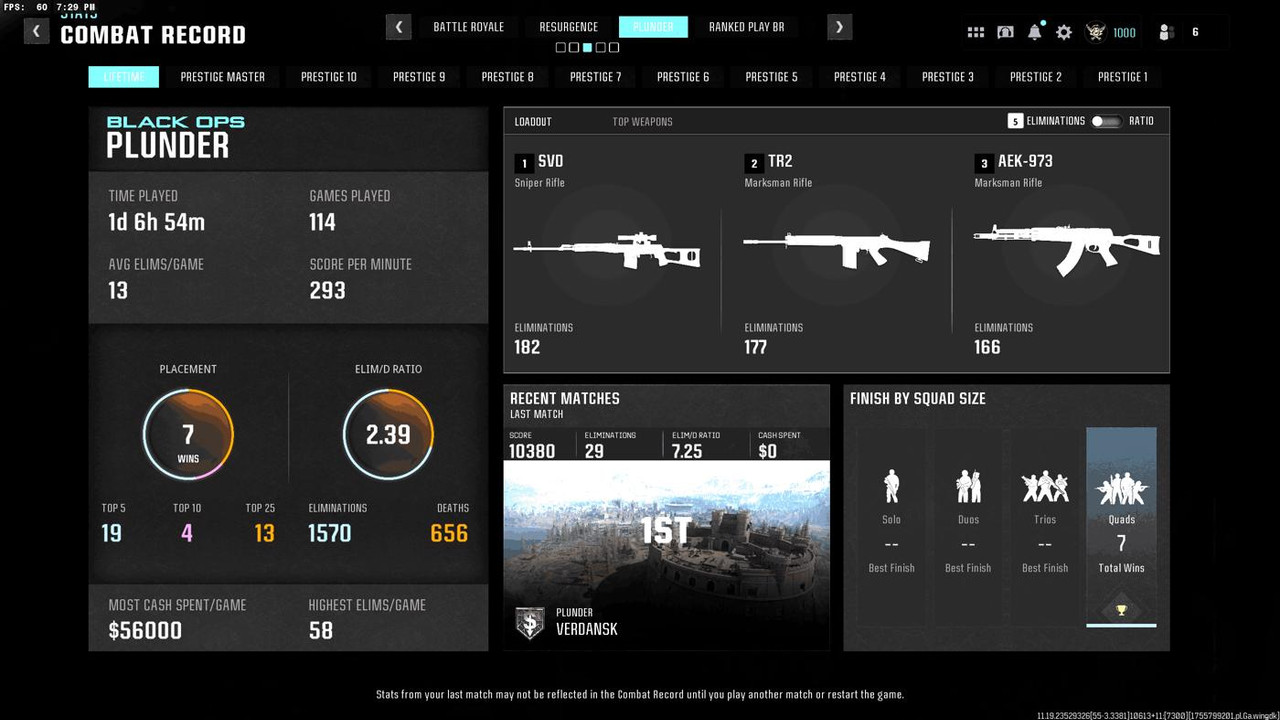Click the first page indicator square
This screenshot has height=720, width=1280.
click(561, 47)
